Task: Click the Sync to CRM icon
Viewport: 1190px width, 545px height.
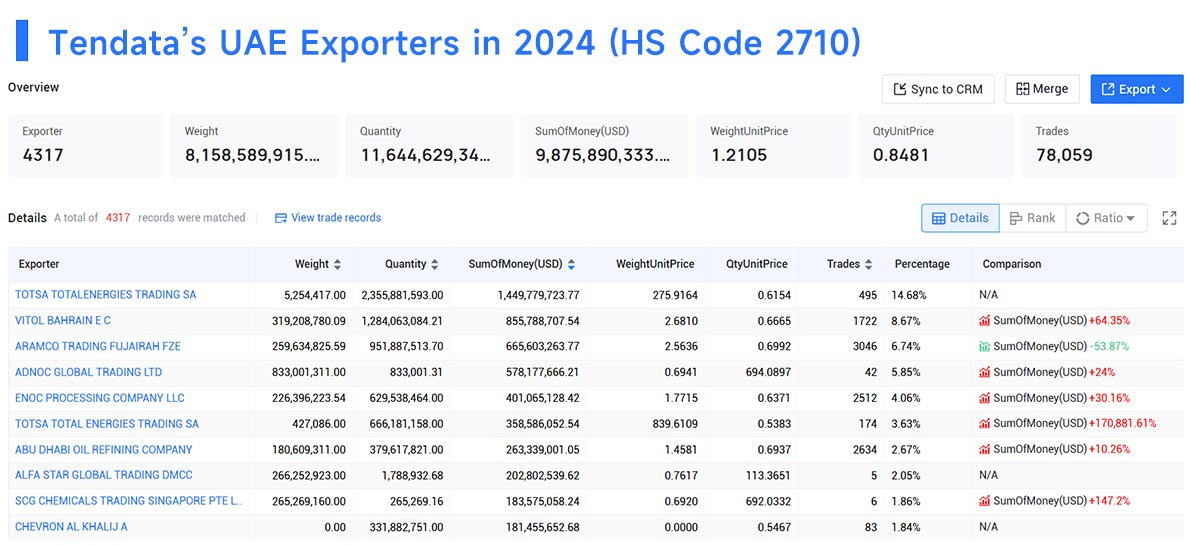Action: 900,89
